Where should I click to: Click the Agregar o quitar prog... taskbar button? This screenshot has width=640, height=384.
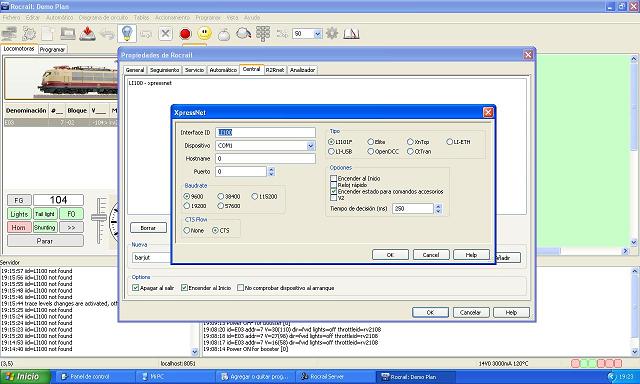pyautogui.click(x=256, y=377)
